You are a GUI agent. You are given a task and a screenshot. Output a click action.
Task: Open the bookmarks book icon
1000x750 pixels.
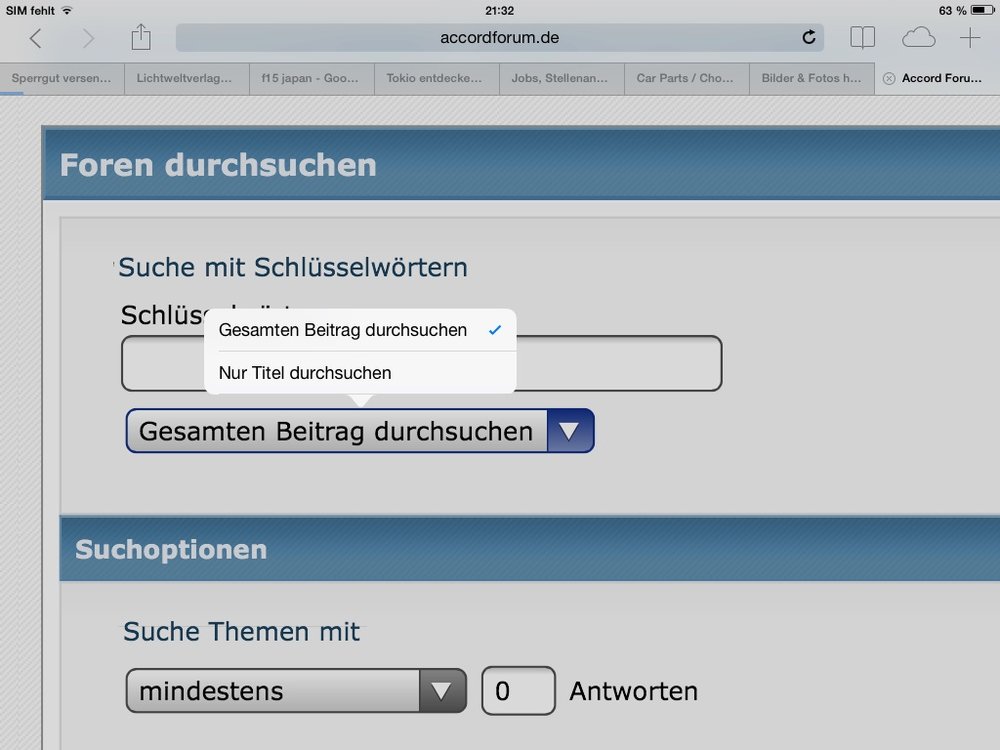(x=862, y=38)
